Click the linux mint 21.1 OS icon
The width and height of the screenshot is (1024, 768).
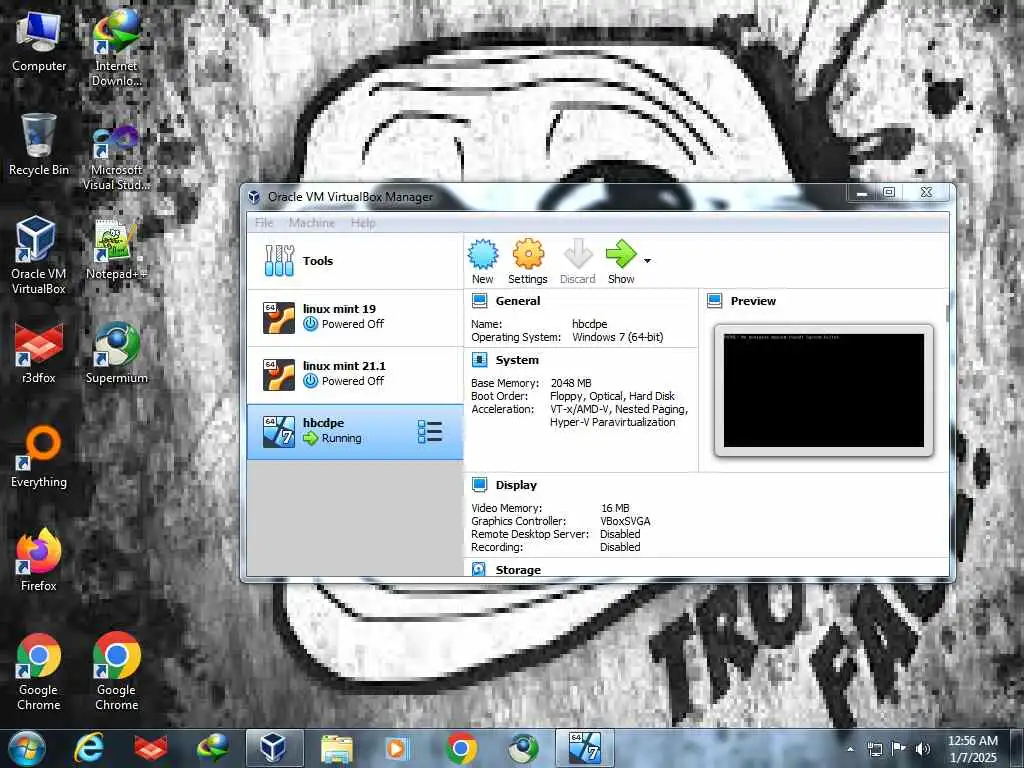279,375
